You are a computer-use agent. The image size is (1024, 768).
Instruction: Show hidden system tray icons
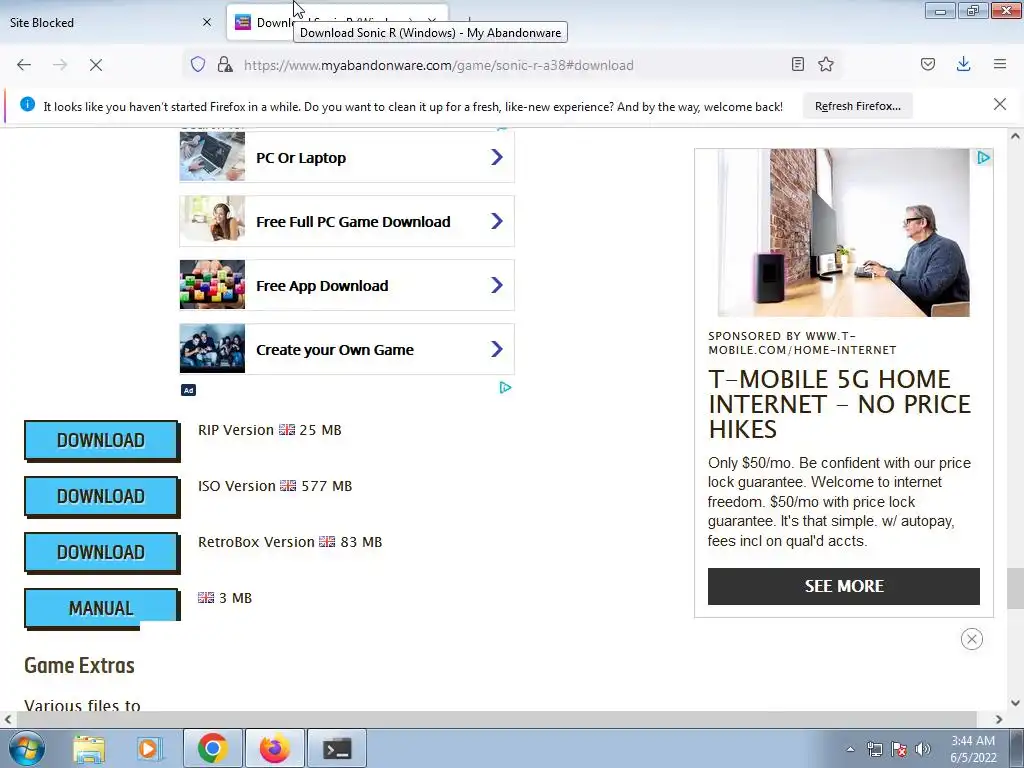(x=850, y=749)
